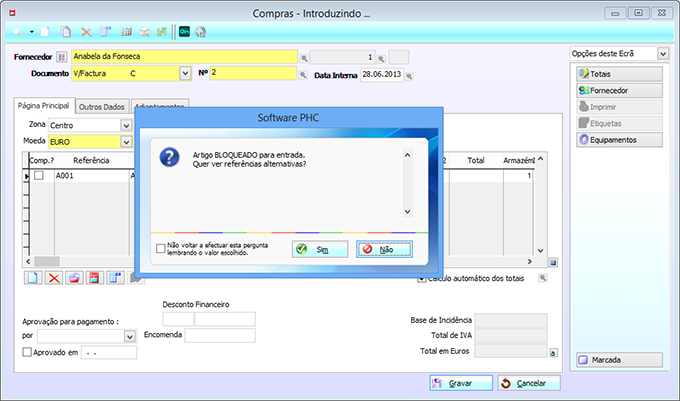Click the table grid toolbar icon

[x=127, y=32]
